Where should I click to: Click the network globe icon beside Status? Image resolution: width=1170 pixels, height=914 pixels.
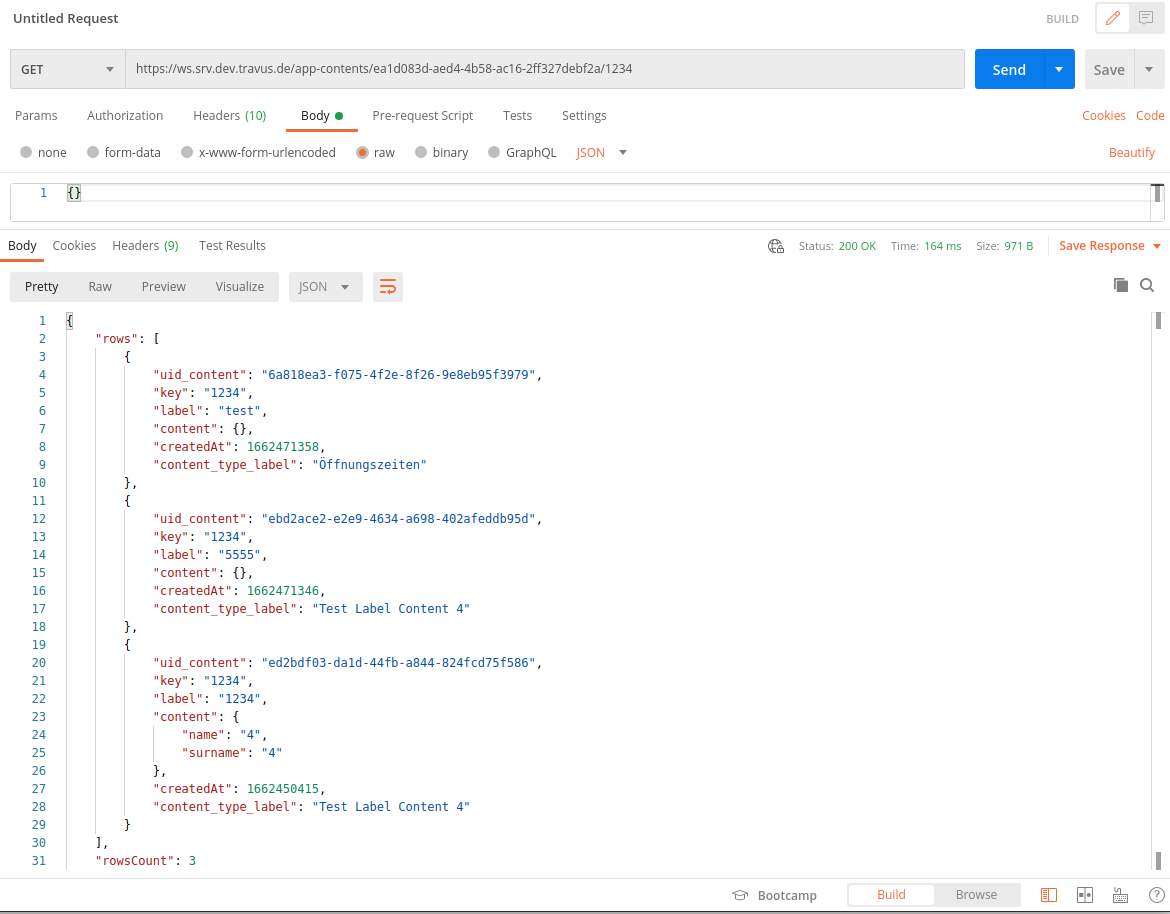click(x=776, y=246)
